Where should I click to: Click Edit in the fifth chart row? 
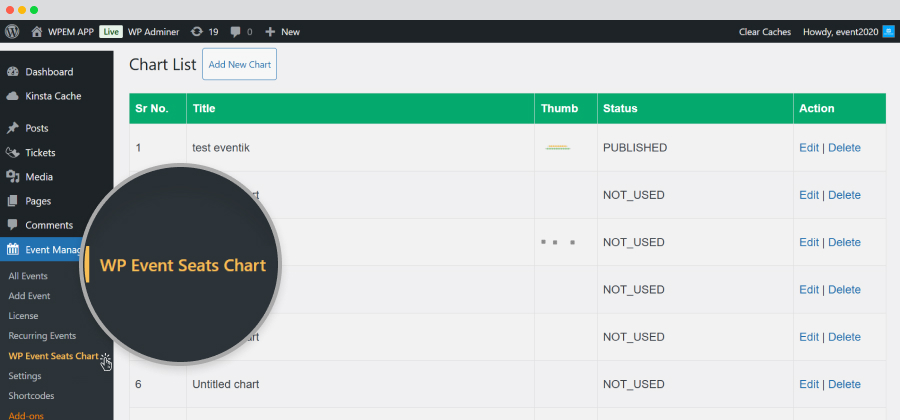[809, 337]
